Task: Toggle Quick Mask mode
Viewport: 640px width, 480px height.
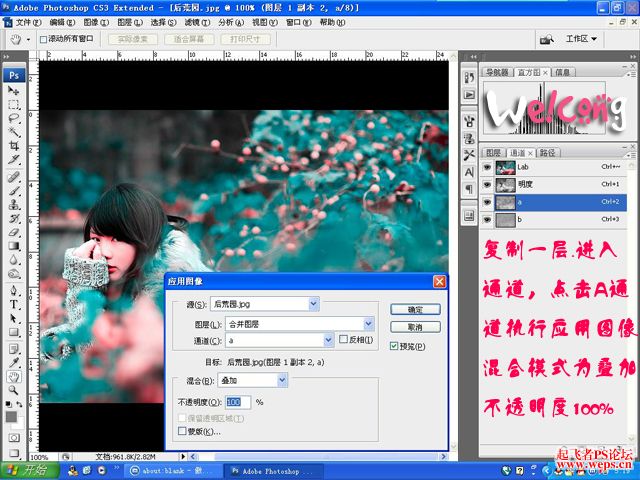Action: [x=14, y=438]
